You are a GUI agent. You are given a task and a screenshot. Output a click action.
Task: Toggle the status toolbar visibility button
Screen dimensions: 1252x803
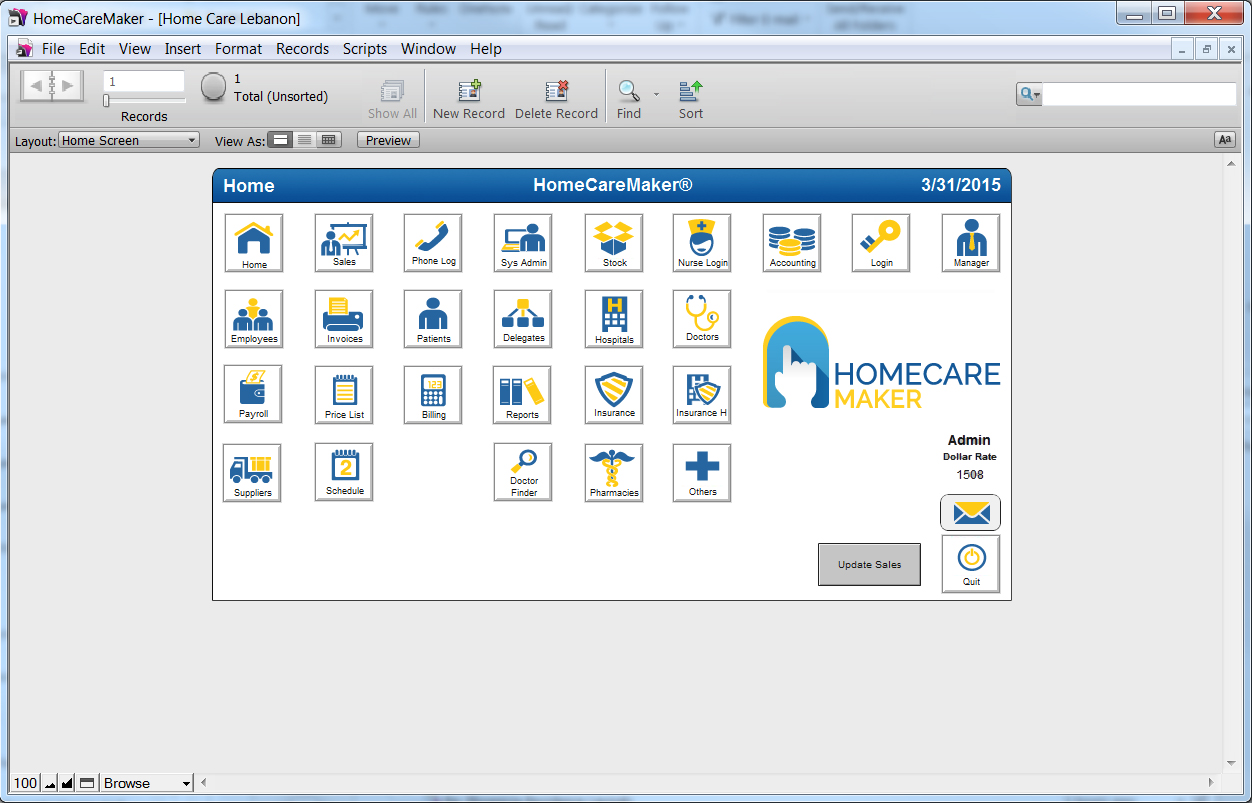(87, 783)
